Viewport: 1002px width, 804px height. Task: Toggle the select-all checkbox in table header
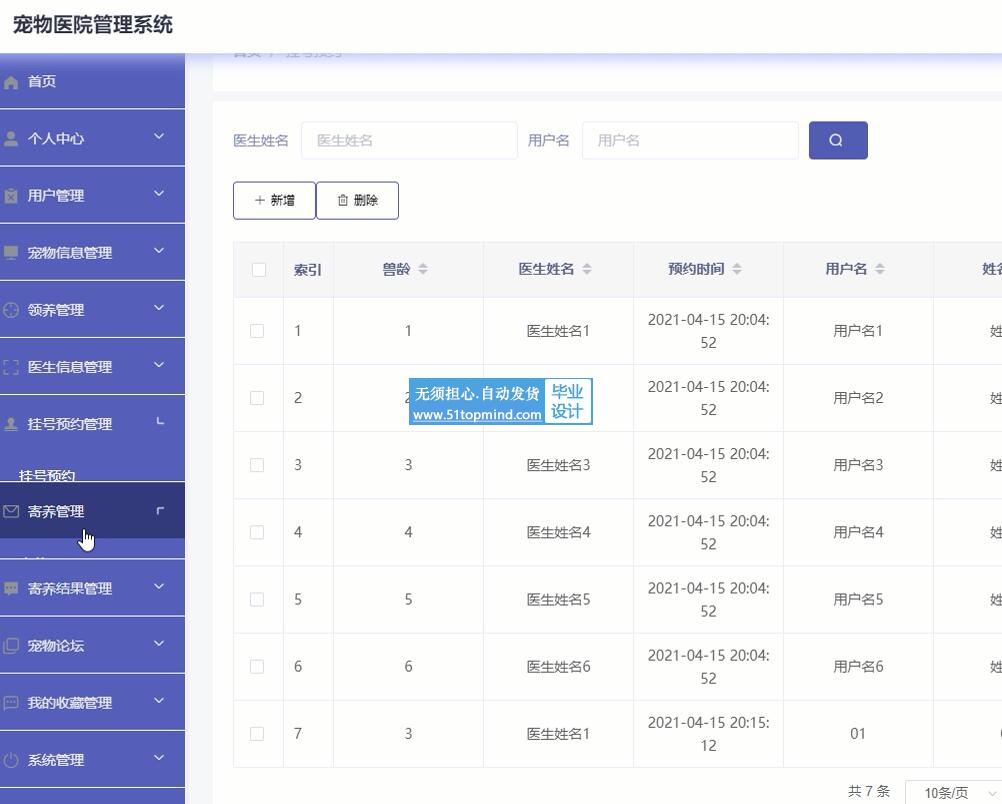point(259,269)
